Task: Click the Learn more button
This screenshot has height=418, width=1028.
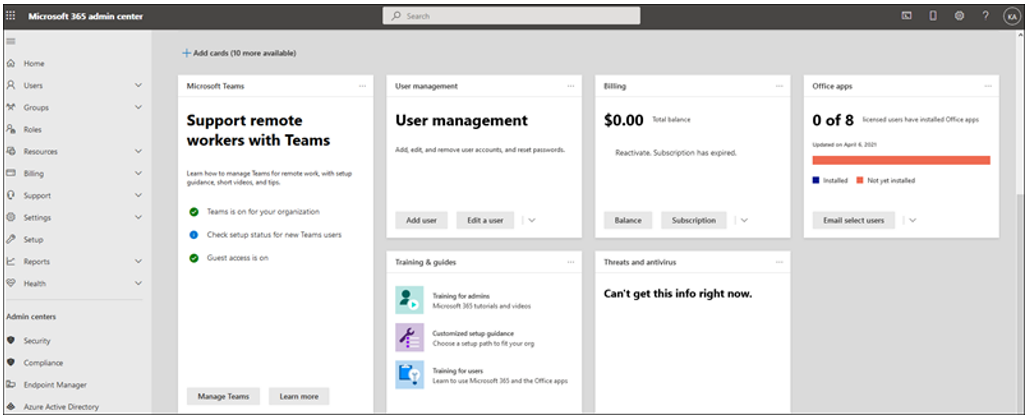Action: [299, 396]
